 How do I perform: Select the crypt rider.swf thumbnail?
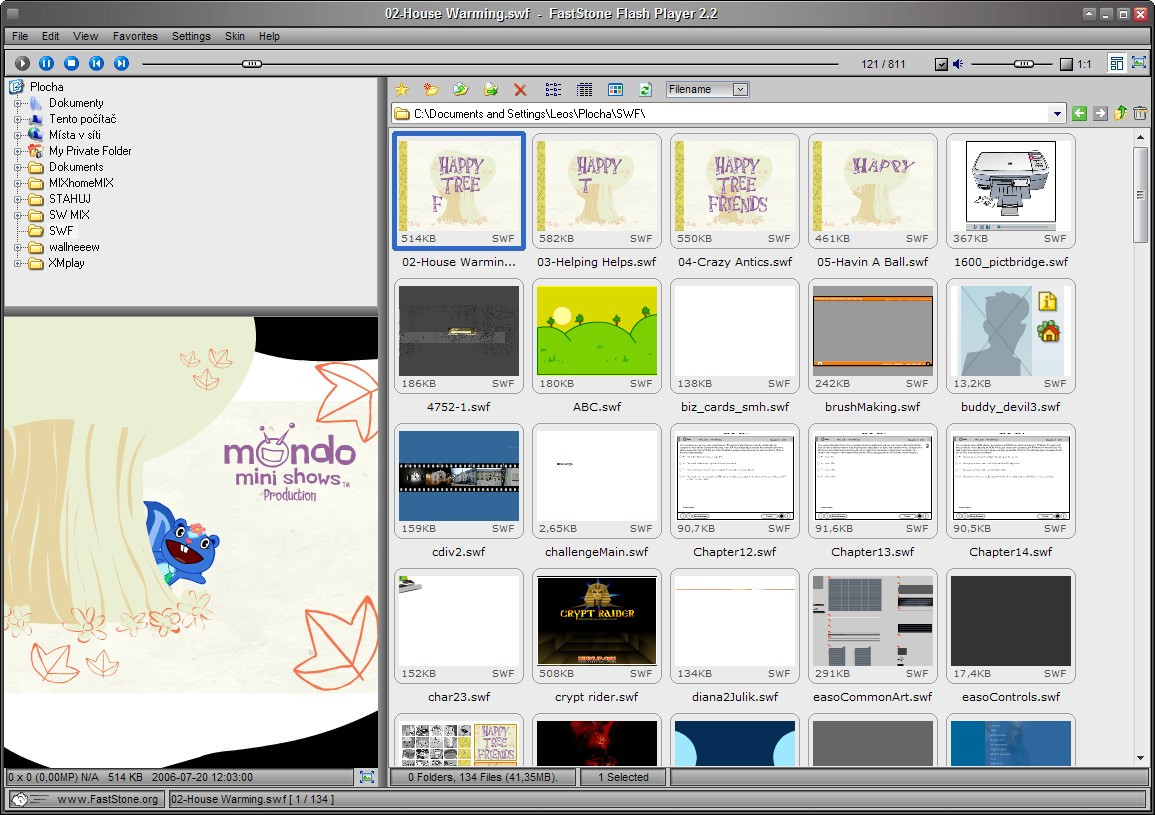coord(597,626)
